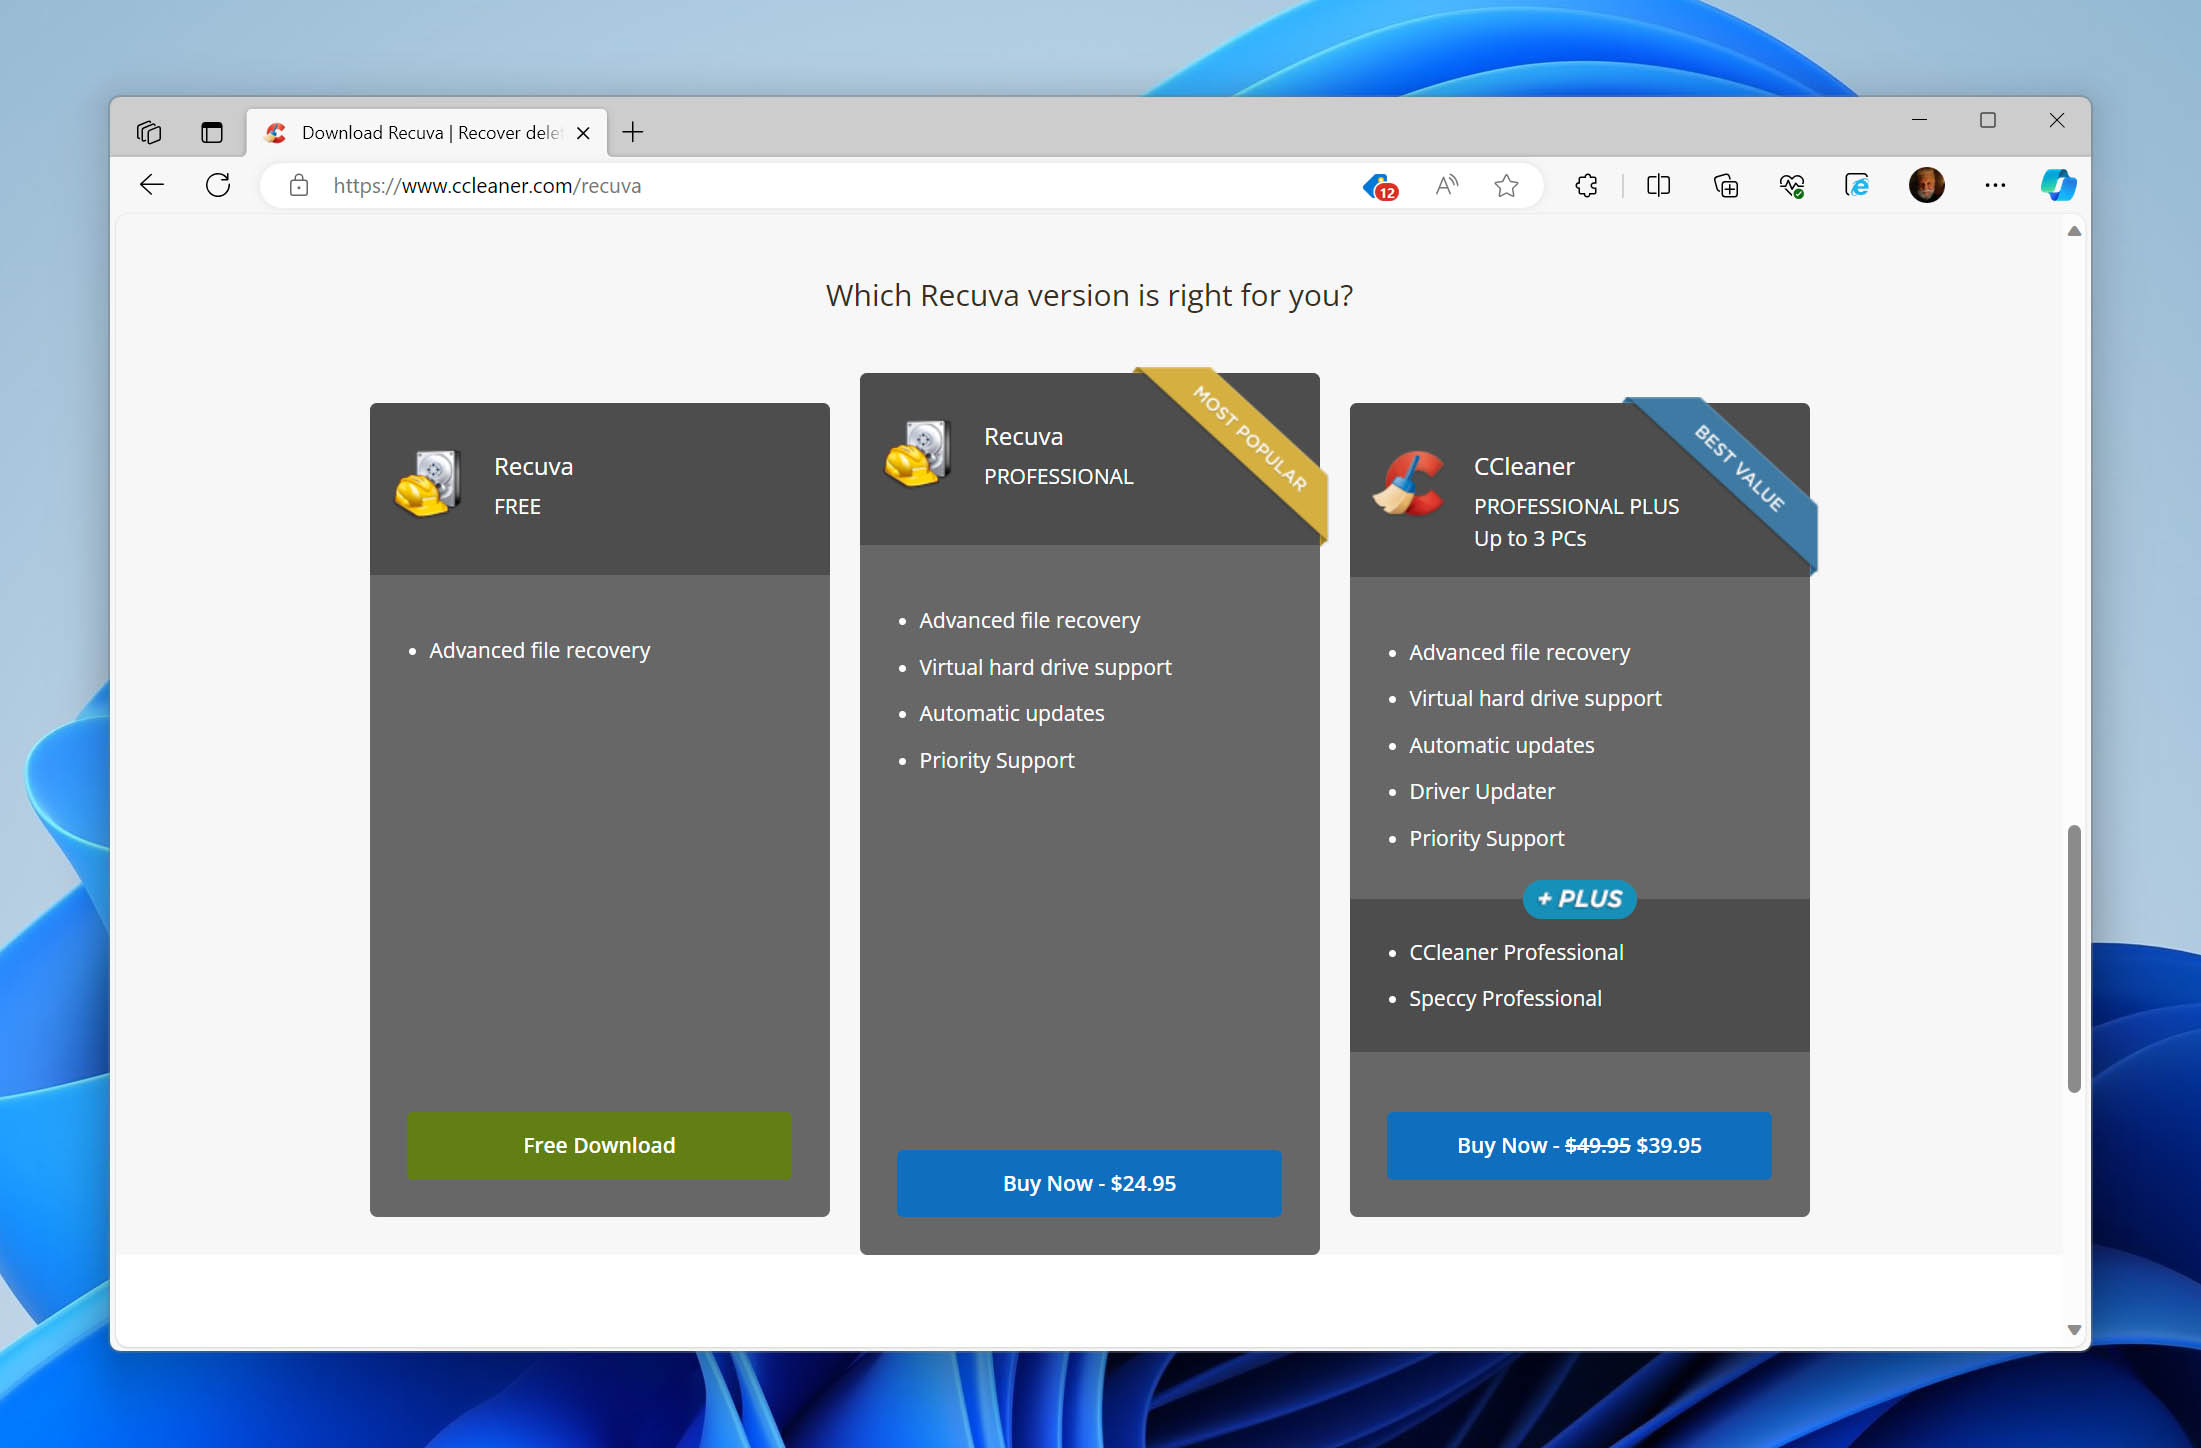Click the Recuva Professional product icon
This screenshot has height=1448, width=2201.
coord(918,454)
